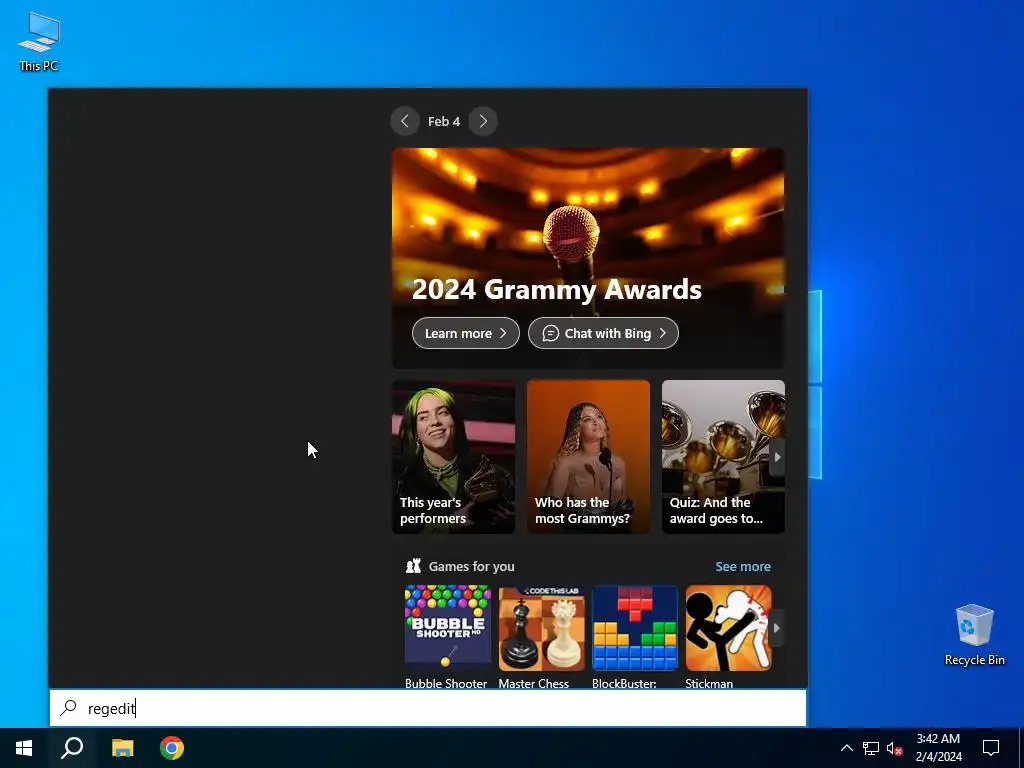Click the chess icon beside Games for you

[413, 566]
